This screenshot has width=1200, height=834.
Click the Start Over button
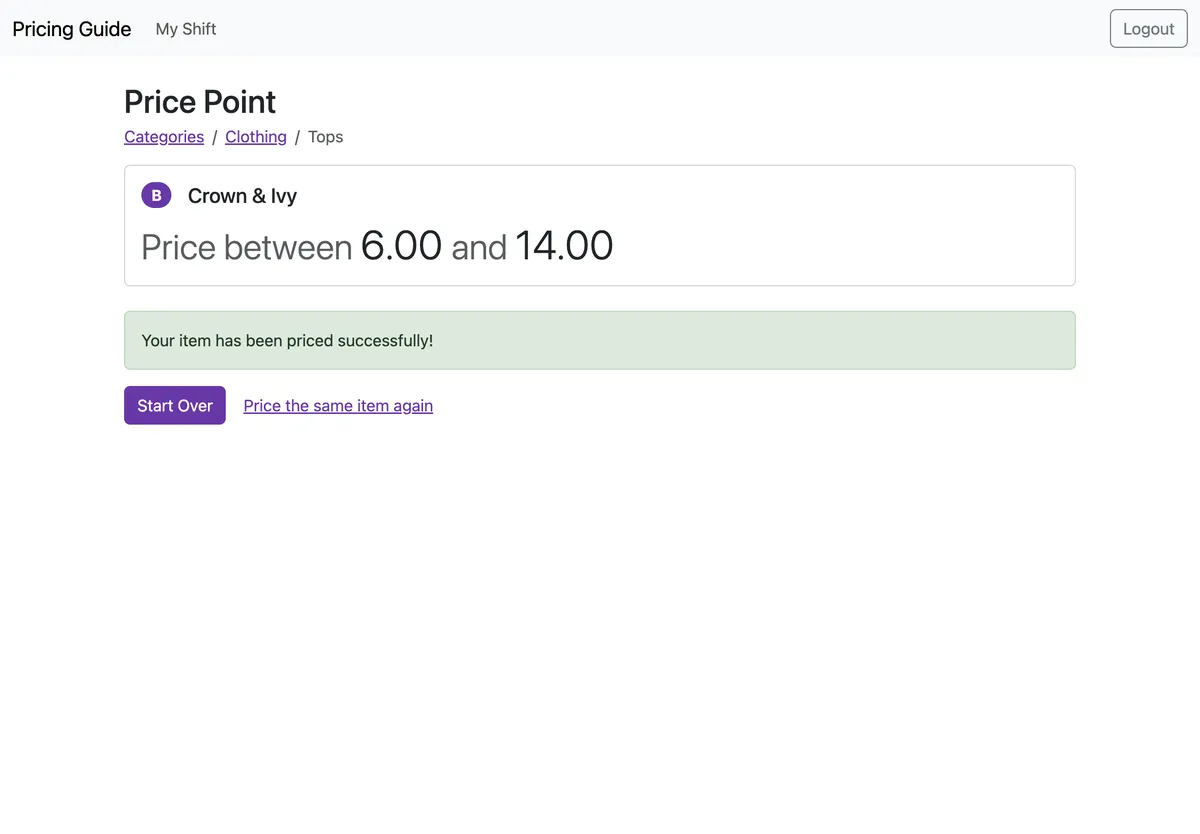click(175, 405)
